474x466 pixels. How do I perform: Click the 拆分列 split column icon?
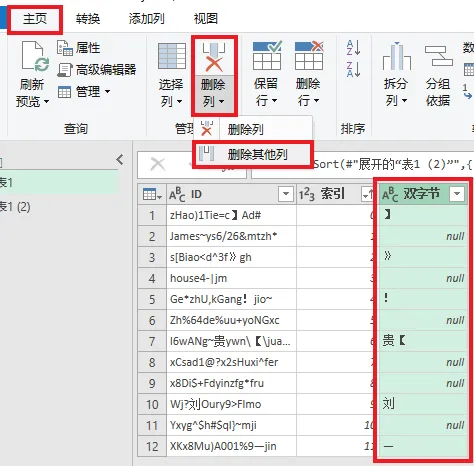pos(396,56)
